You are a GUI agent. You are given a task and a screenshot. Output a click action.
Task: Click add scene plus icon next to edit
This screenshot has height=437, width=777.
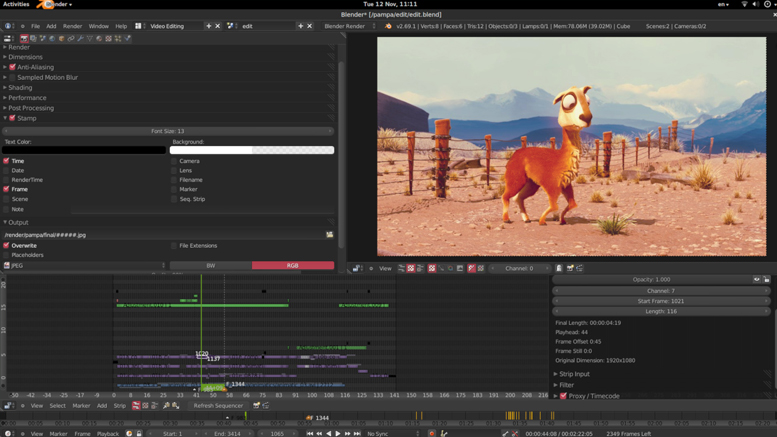pyautogui.click(x=300, y=26)
